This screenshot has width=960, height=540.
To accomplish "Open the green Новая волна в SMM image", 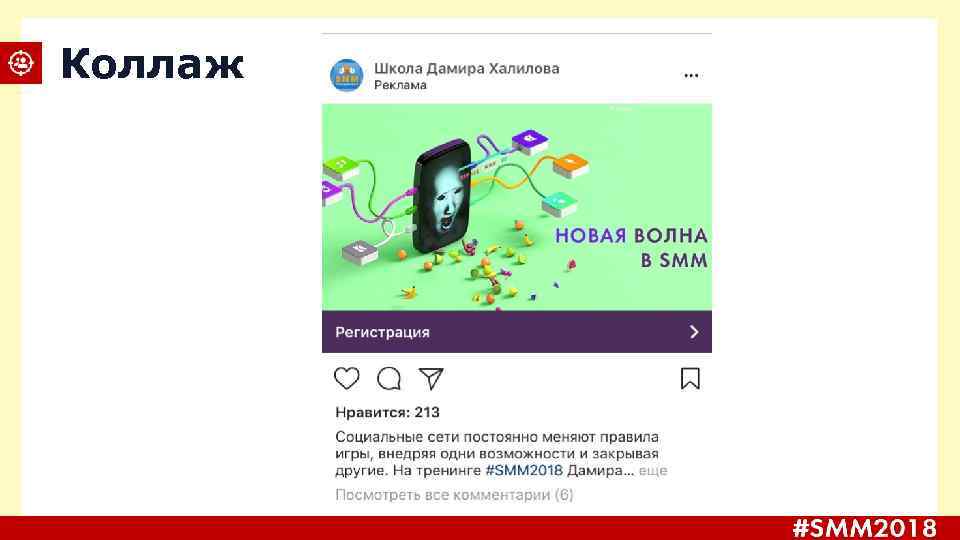I will point(517,207).
